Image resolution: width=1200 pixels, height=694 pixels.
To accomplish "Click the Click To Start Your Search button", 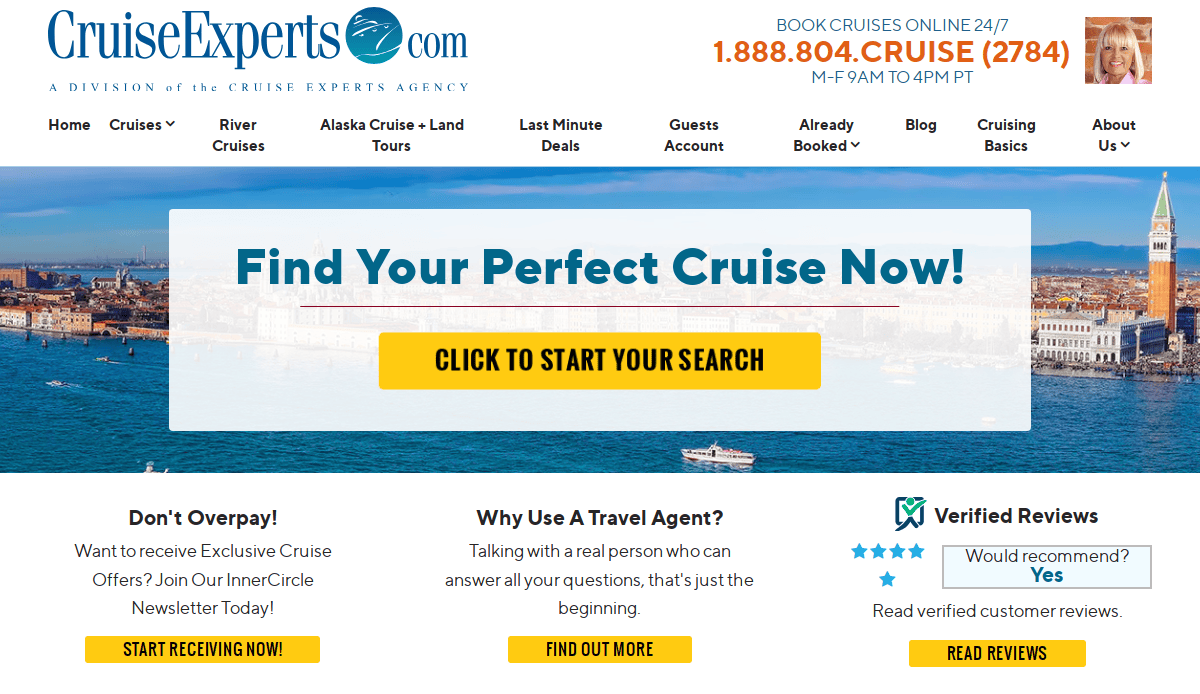I will point(600,361).
